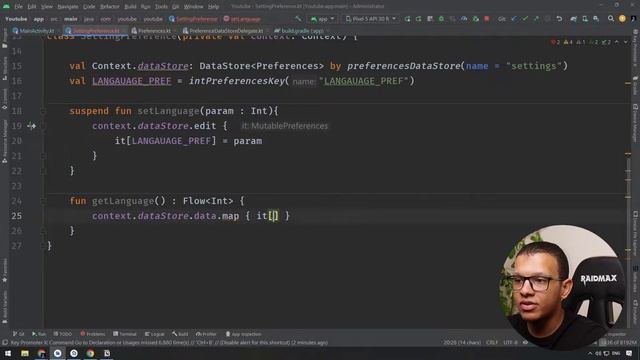The height and width of the screenshot is (360, 640).
Task: Open the app run configuration dropdown
Action: (x=322, y=19)
